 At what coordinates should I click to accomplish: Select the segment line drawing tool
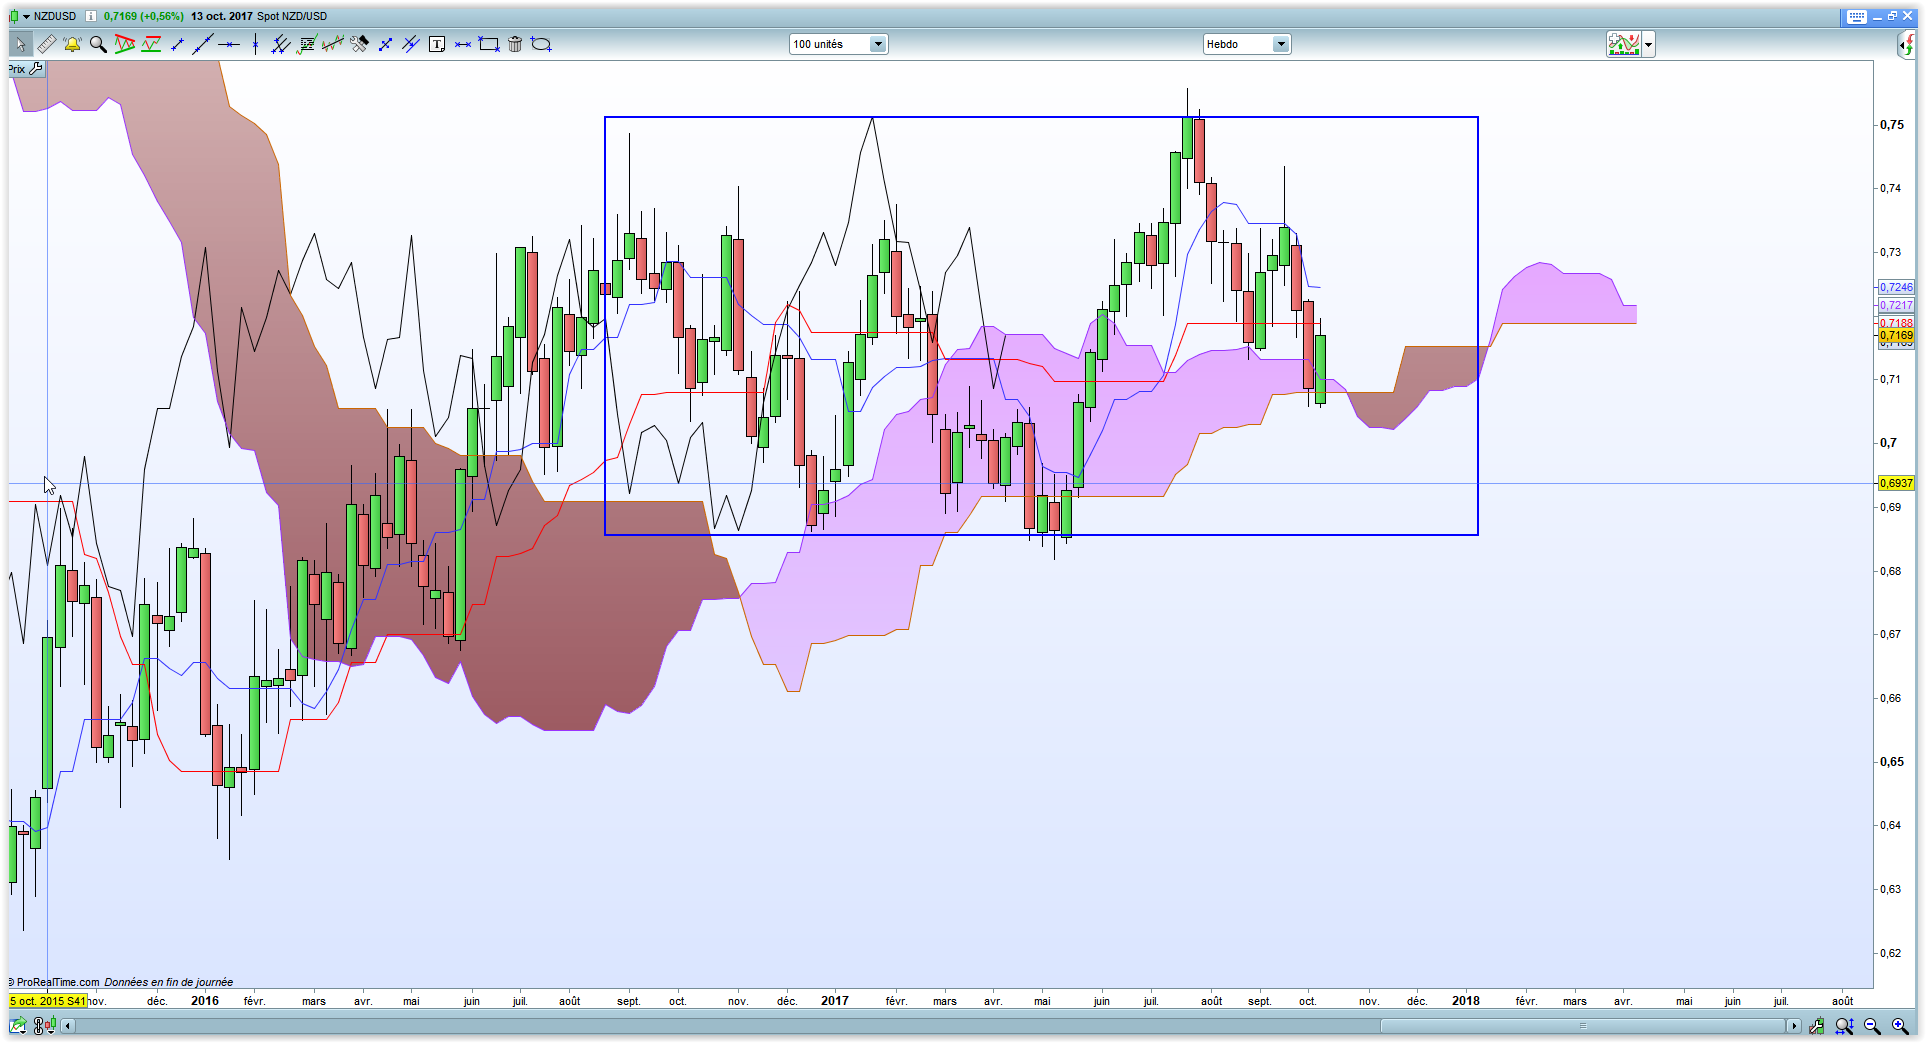point(177,44)
